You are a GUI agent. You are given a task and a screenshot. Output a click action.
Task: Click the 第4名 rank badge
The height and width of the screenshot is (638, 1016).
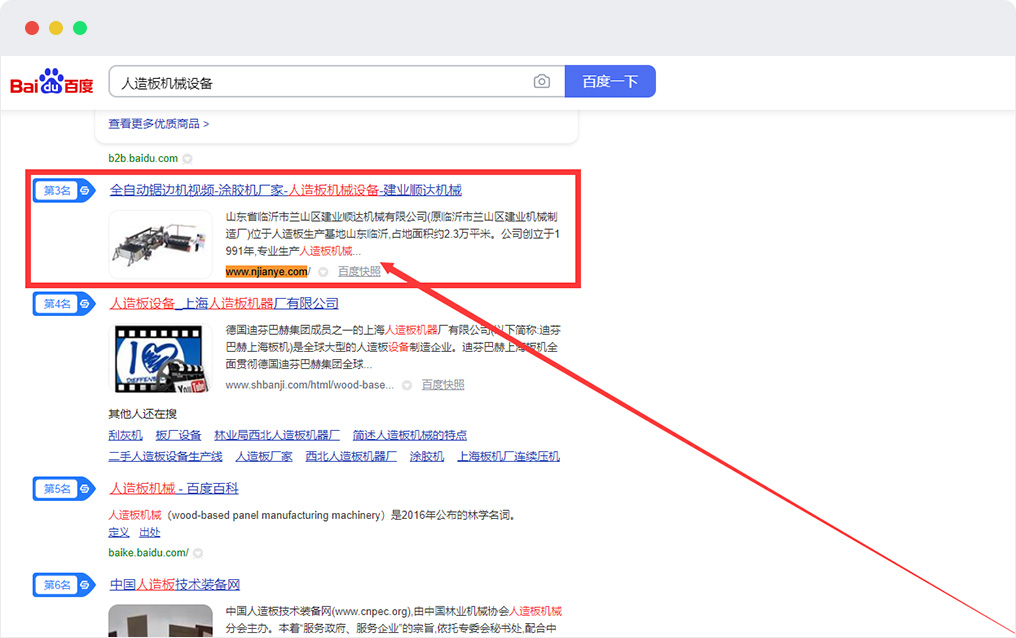64,304
